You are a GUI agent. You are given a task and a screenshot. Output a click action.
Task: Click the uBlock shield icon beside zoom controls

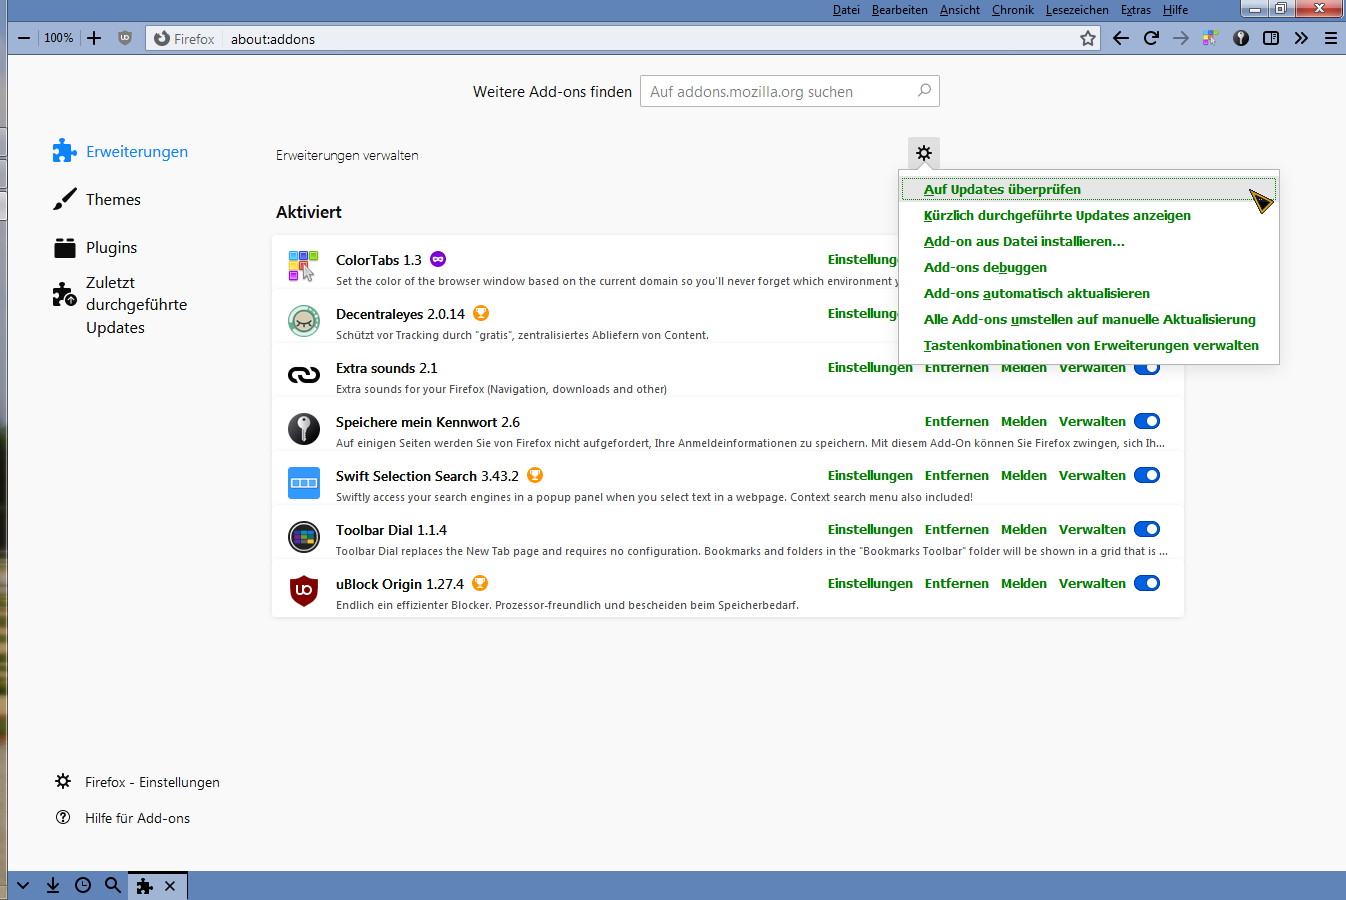[125, 38]
